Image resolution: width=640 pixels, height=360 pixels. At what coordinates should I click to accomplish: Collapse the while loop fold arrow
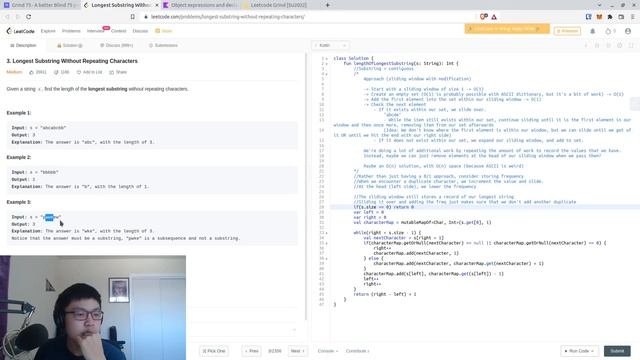tap(327, 233)
